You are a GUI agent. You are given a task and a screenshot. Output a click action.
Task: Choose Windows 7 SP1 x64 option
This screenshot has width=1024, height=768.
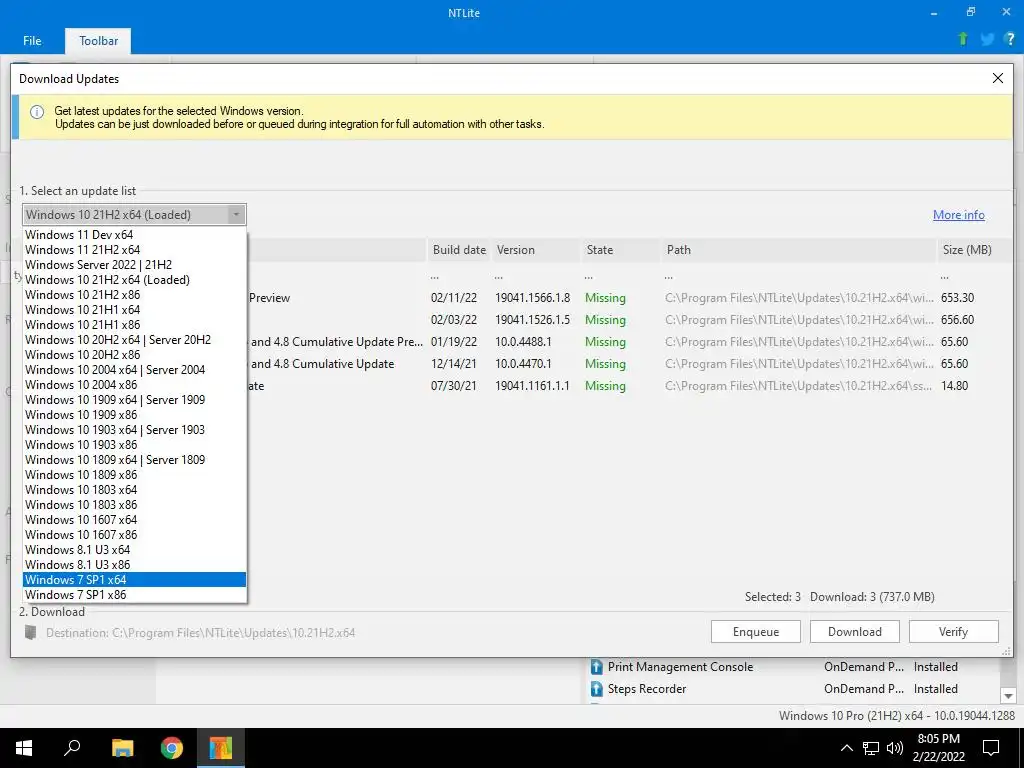(x=135, y=580)
